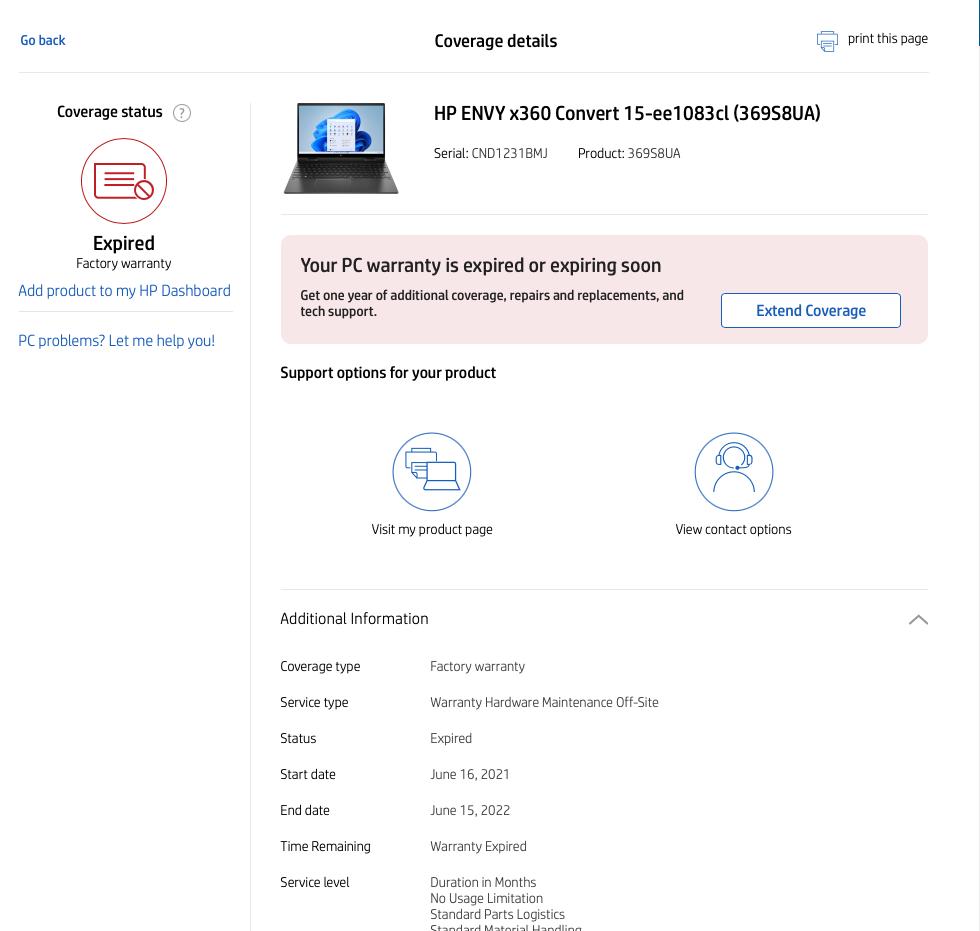Click the Start date label
The height and width of the screenshot is (931, 980).
coord(308,774)
